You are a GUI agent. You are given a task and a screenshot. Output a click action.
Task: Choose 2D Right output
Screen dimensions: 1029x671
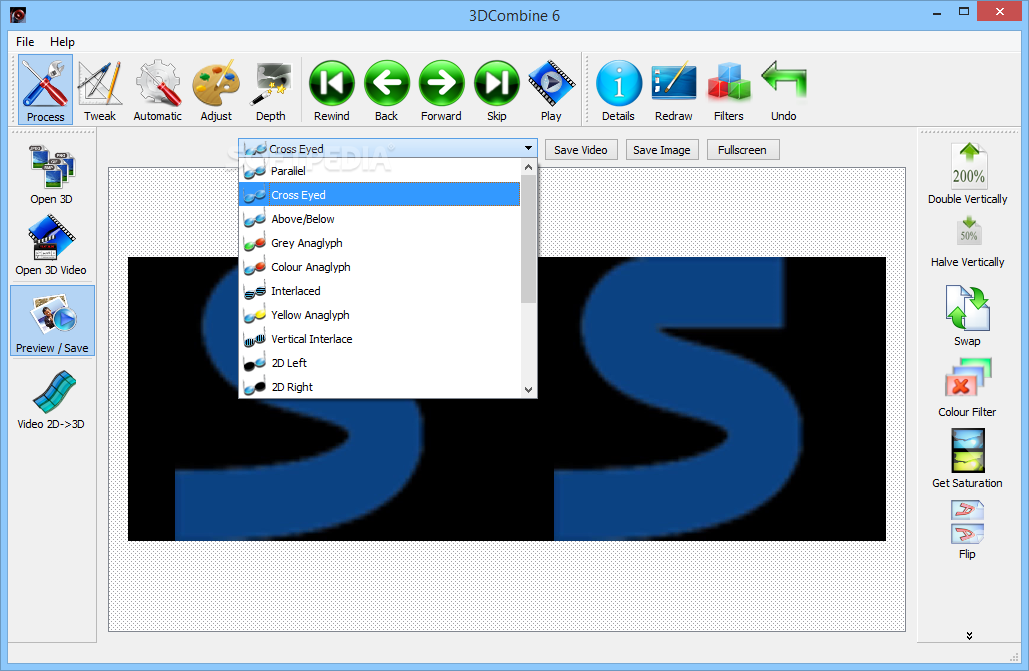pyautogui.click(x=380, y=387)
